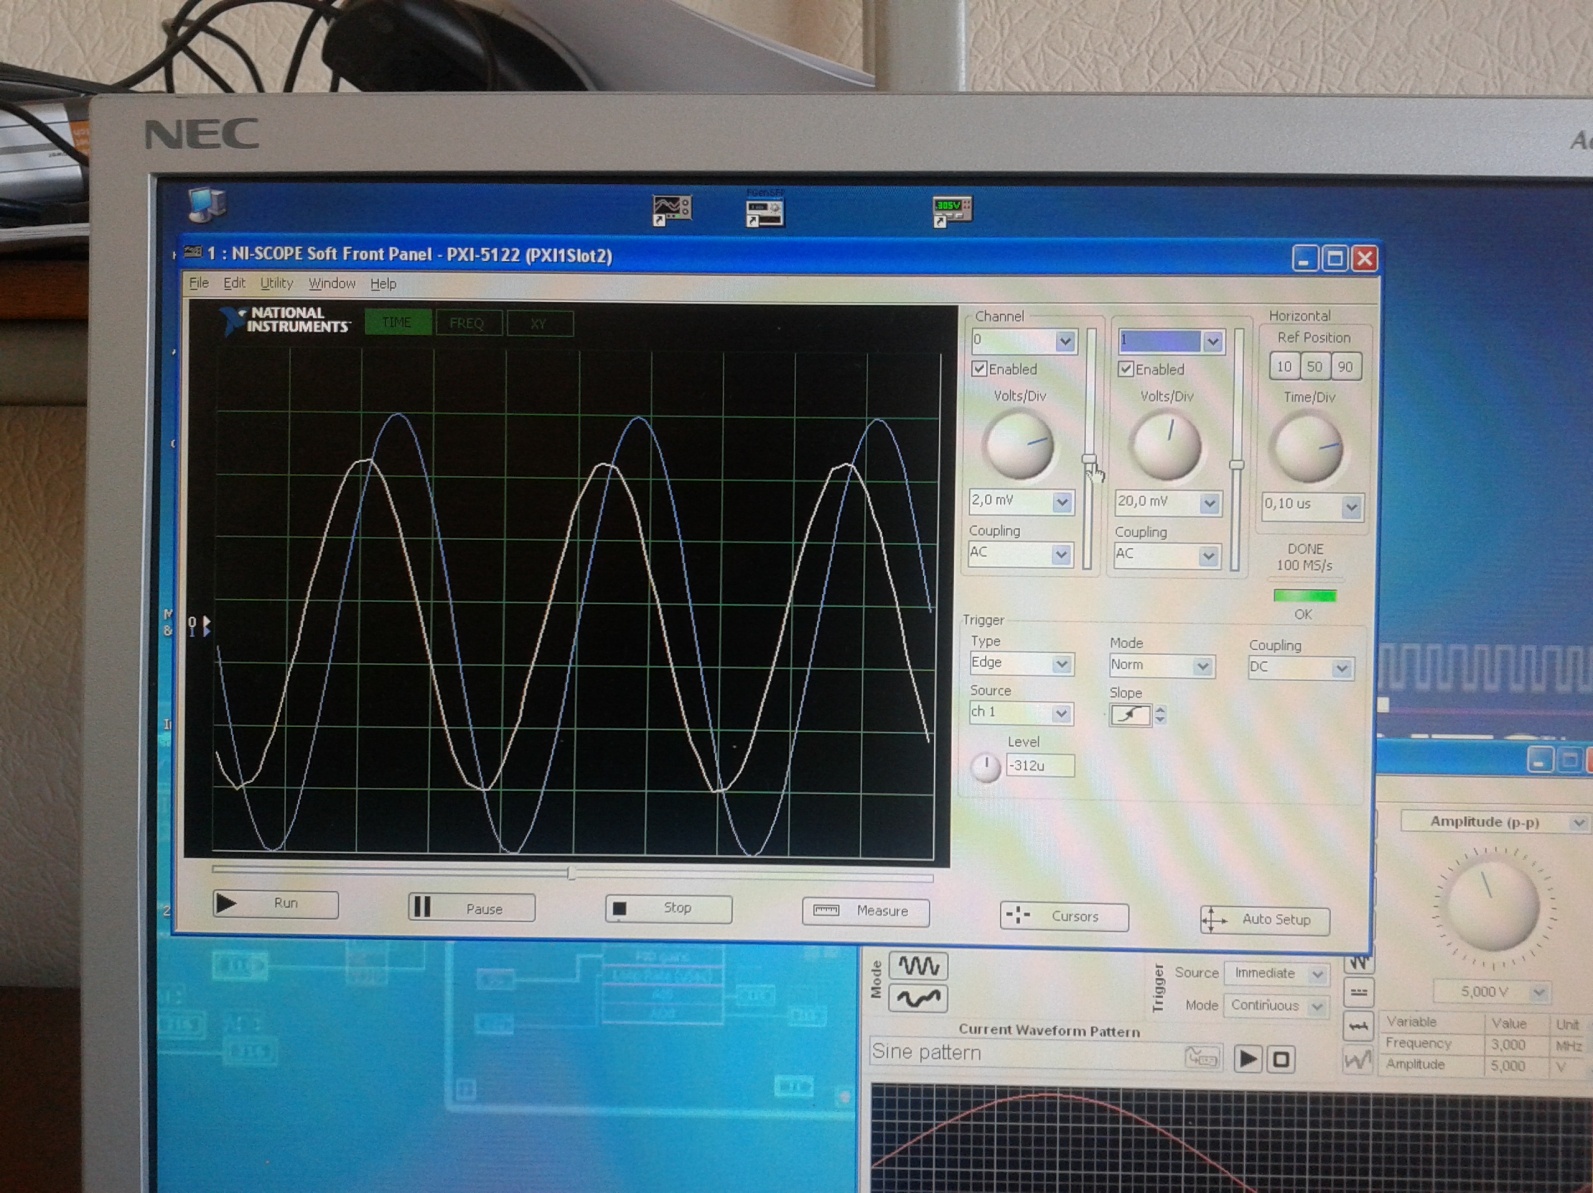The height and width of the screenshot is (1193, 1593).
Task: Open generator Trigger Source Immediate dropdown
Action: click(1318, 974)
